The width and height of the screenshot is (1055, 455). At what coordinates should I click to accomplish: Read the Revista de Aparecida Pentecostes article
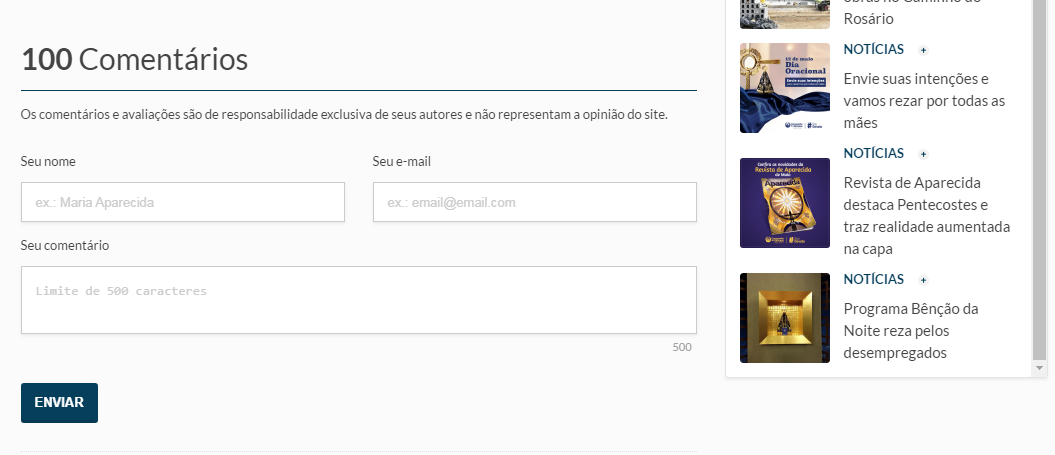(926, 216)
